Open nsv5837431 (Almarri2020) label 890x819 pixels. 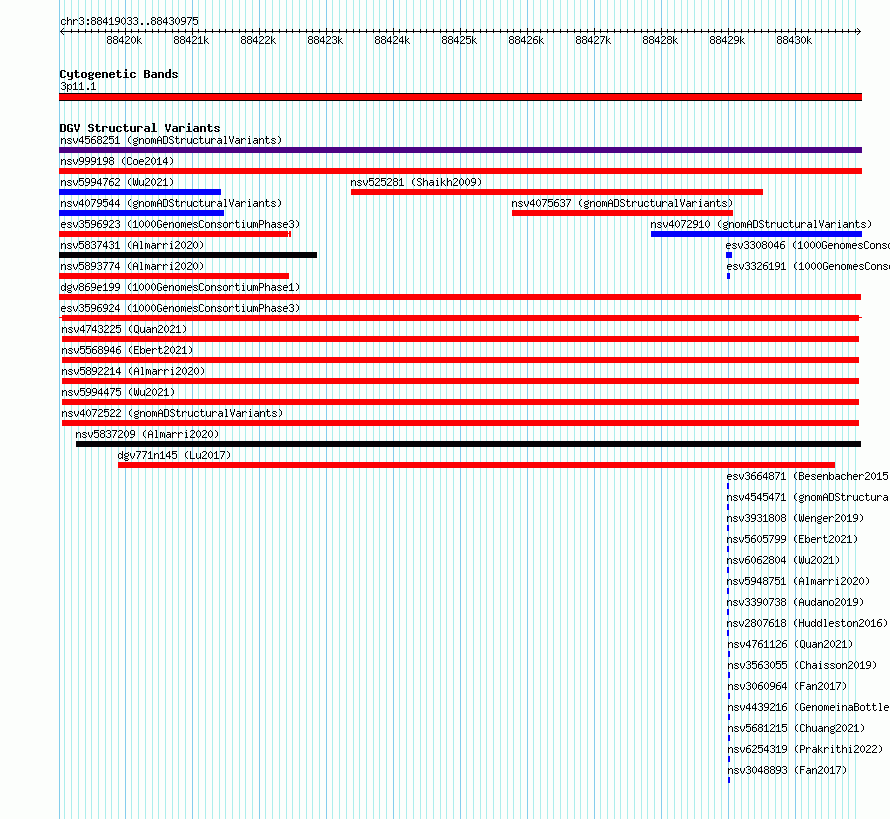pyautogui.click(x=132, y=245)
